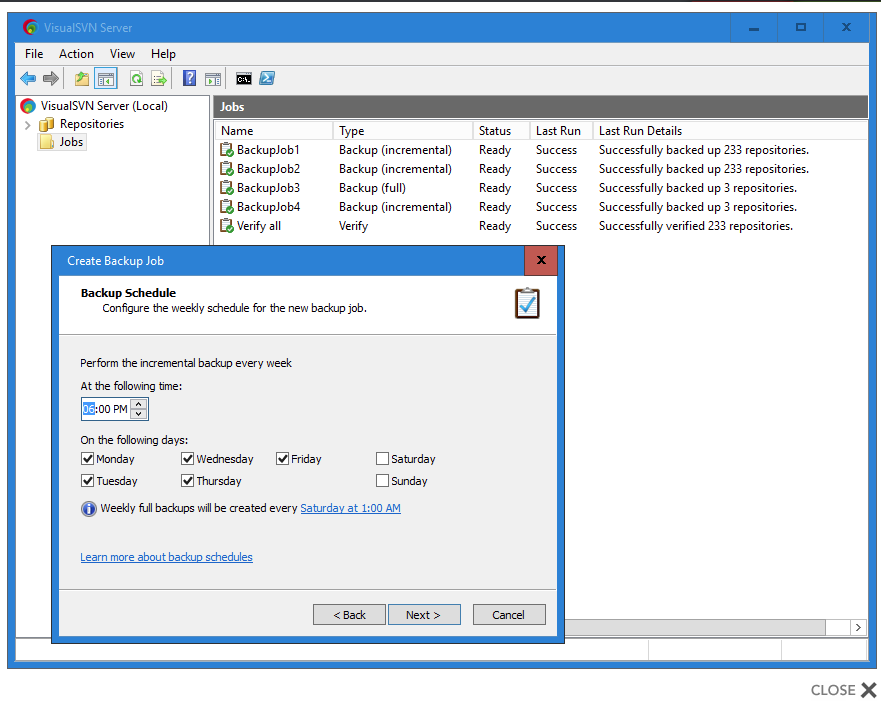The image size is (881, 709).
Task: Click the BackupJob2 job icon
Action: [x=226, y=169]
